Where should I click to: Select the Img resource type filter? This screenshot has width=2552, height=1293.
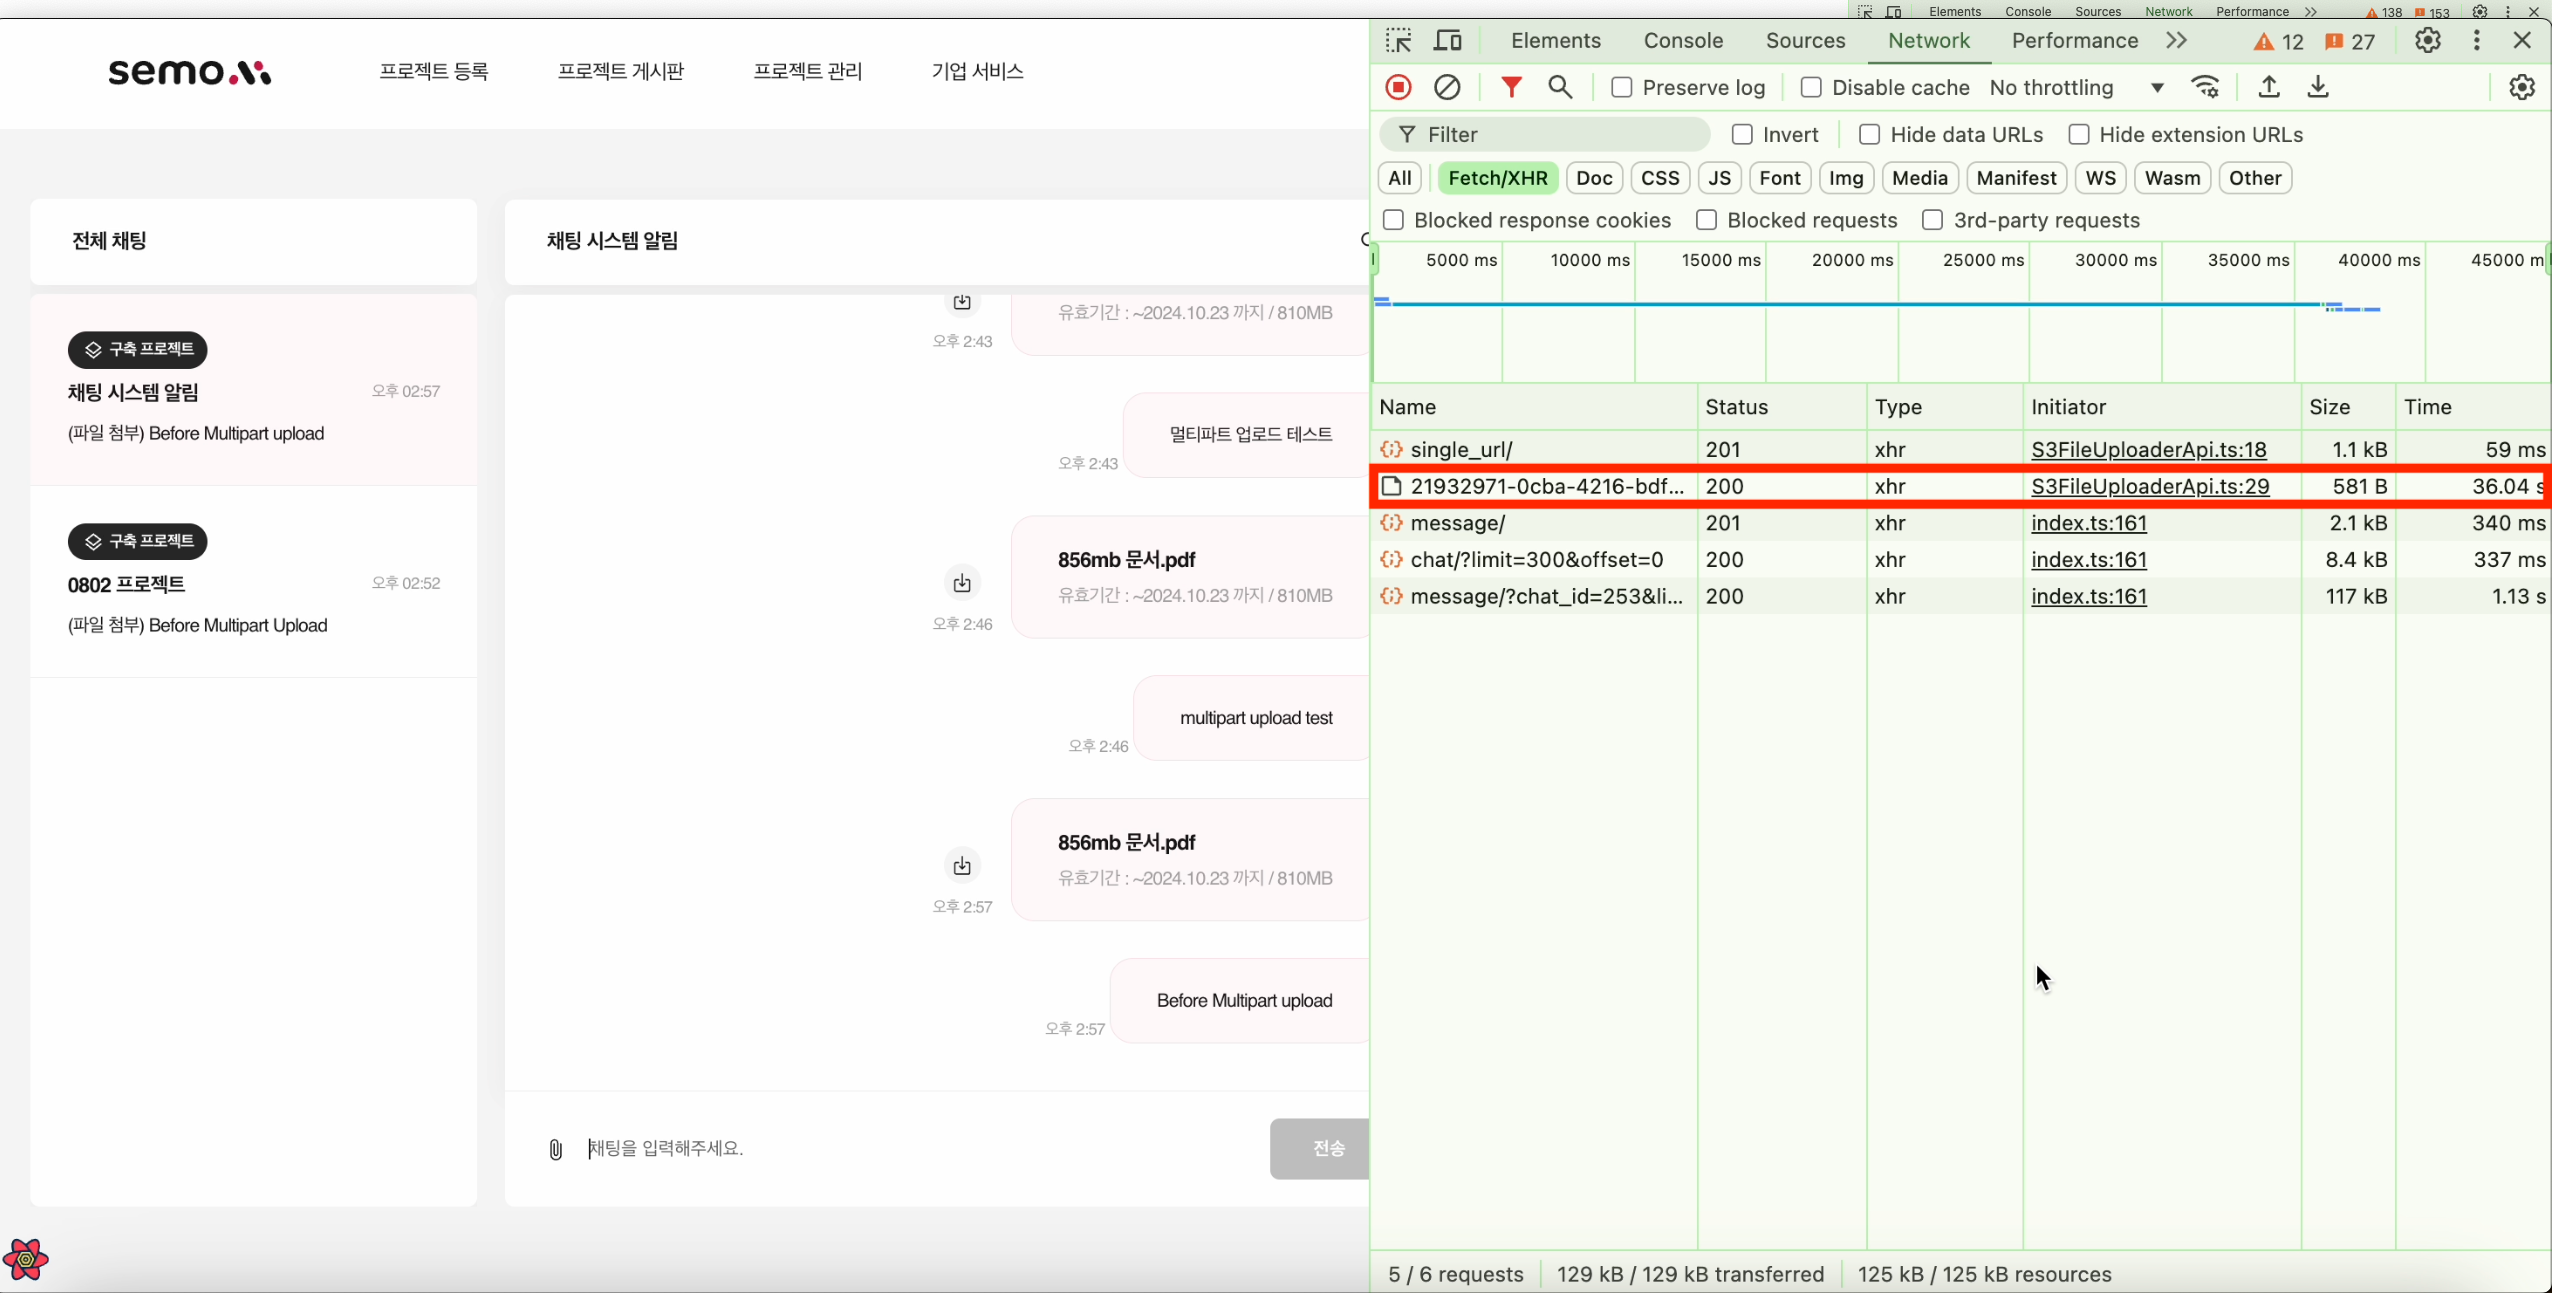point(1845,178)
